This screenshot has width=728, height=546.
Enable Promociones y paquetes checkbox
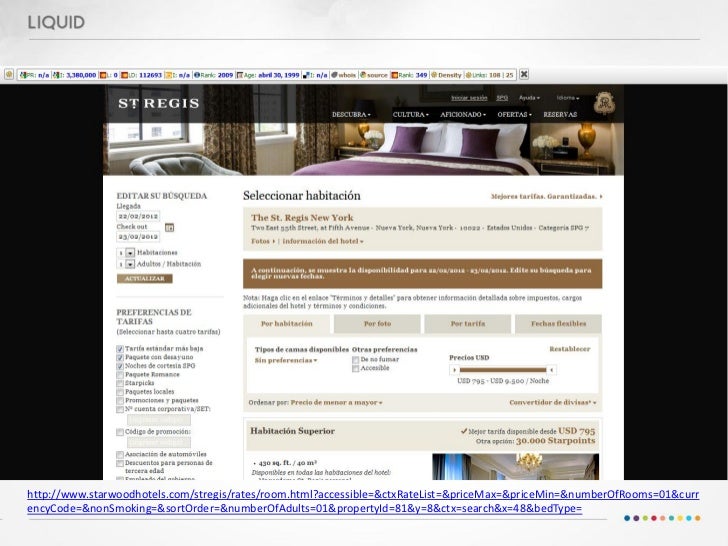point(120,401)
